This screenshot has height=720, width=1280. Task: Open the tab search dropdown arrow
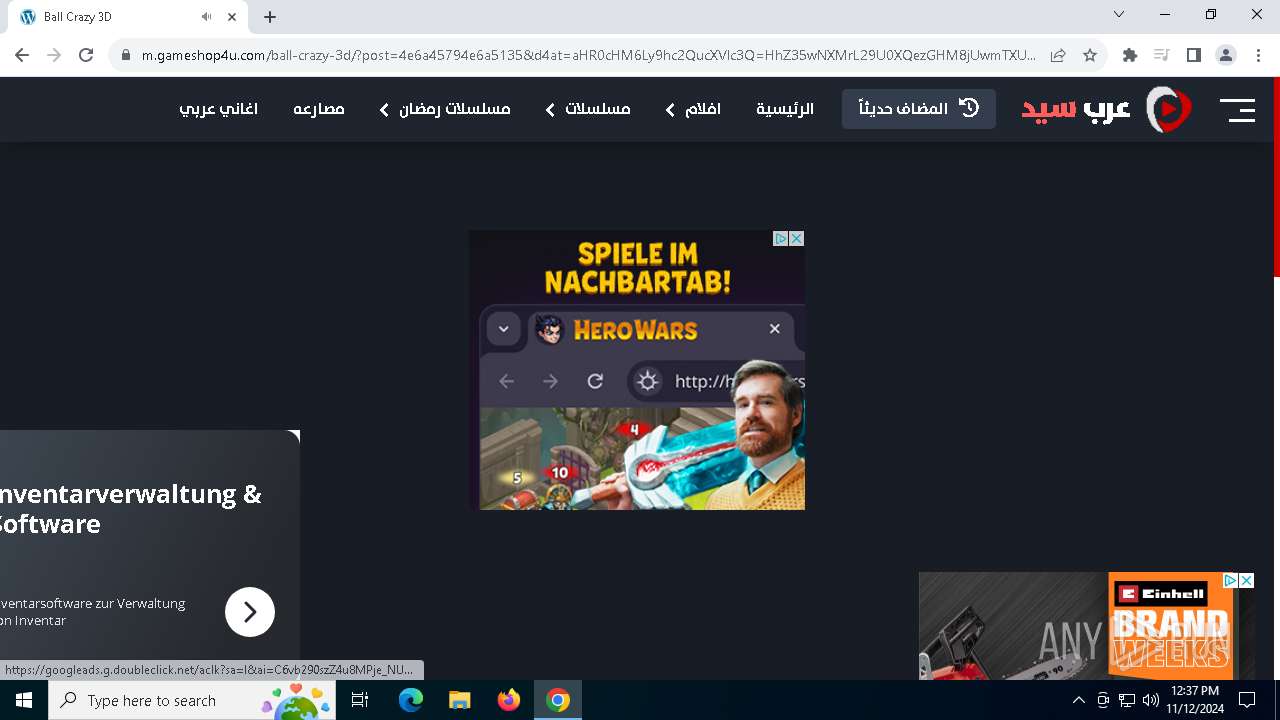click(x=1119, y=14)
